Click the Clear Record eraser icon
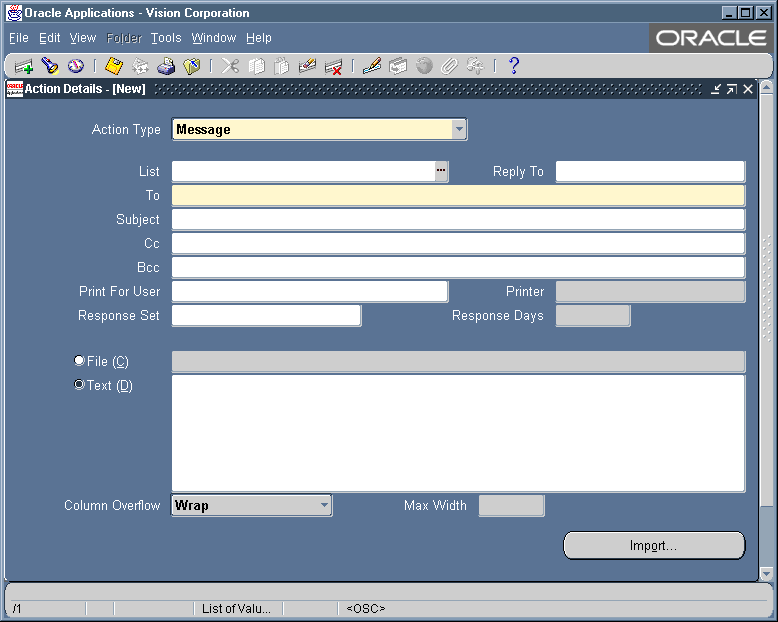 click(x=308, y=66)
